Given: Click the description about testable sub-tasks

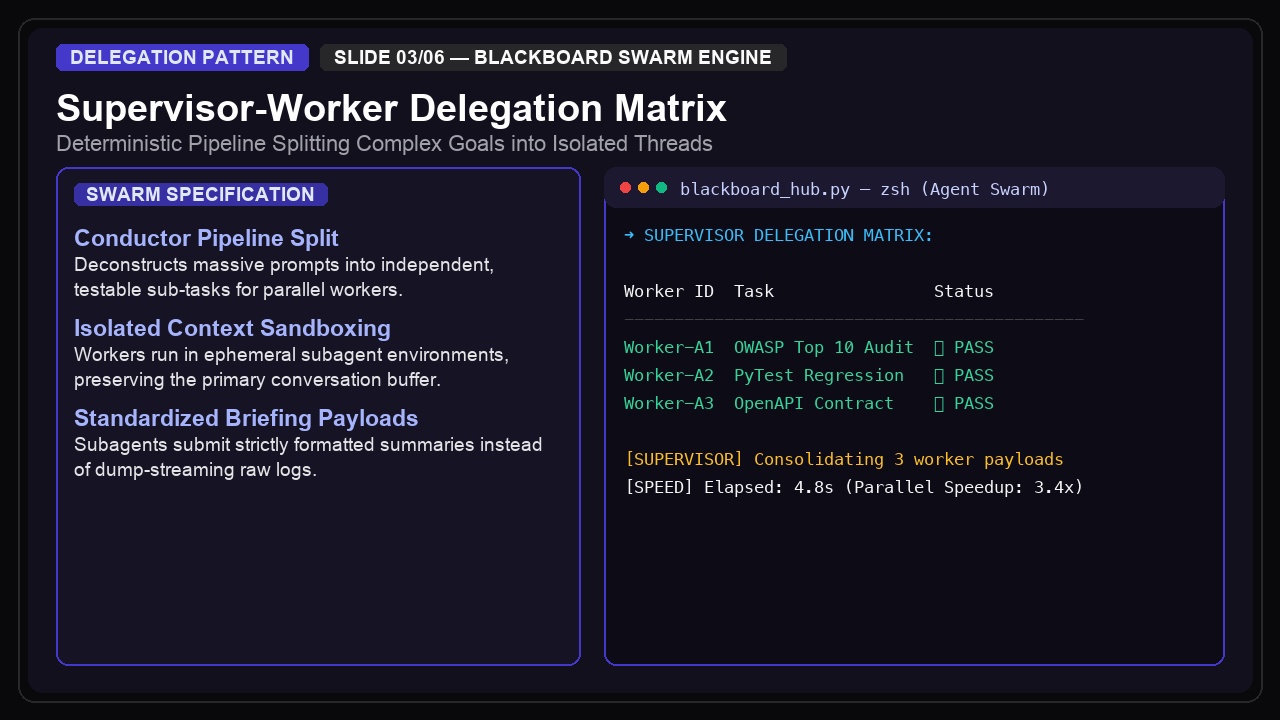Looking at the screenshot, I should click(284, 278).
